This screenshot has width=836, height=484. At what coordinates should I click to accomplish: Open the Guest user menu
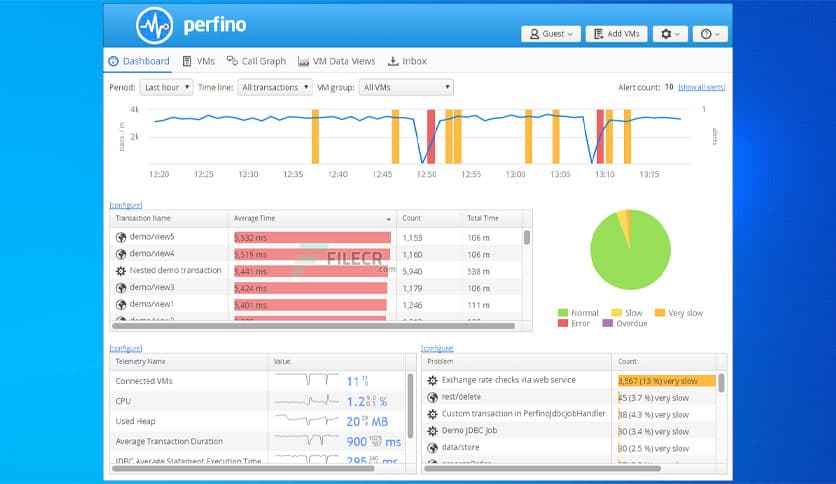point(551,34)
